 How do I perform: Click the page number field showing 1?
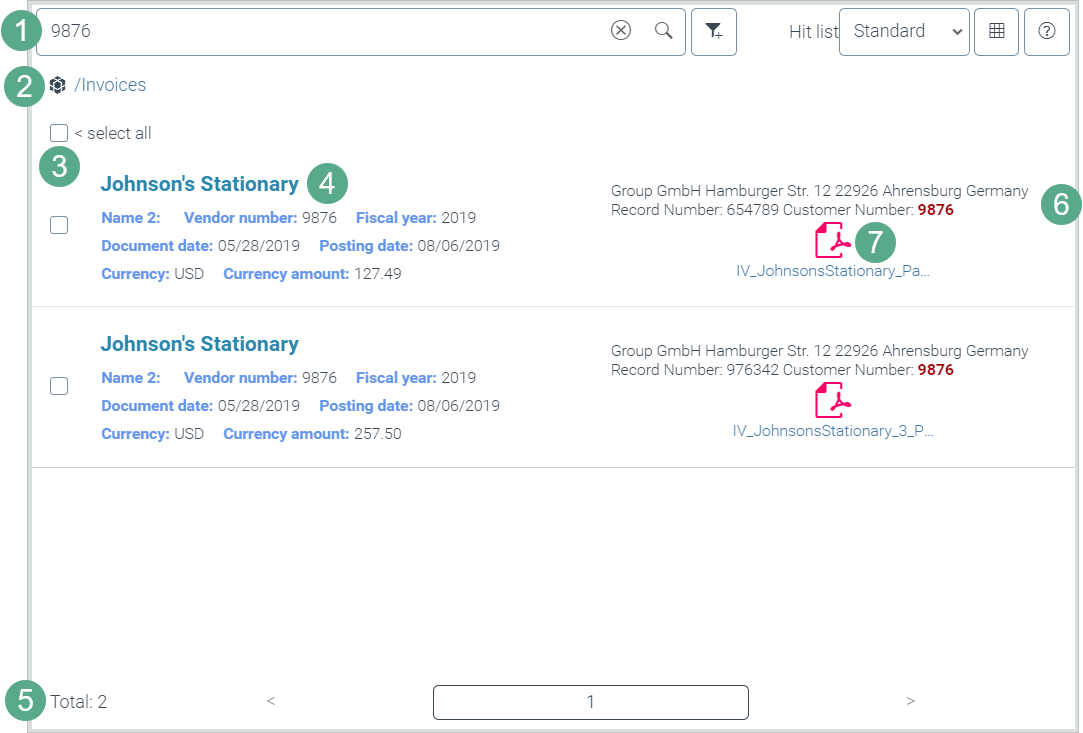tap(590, 702)
